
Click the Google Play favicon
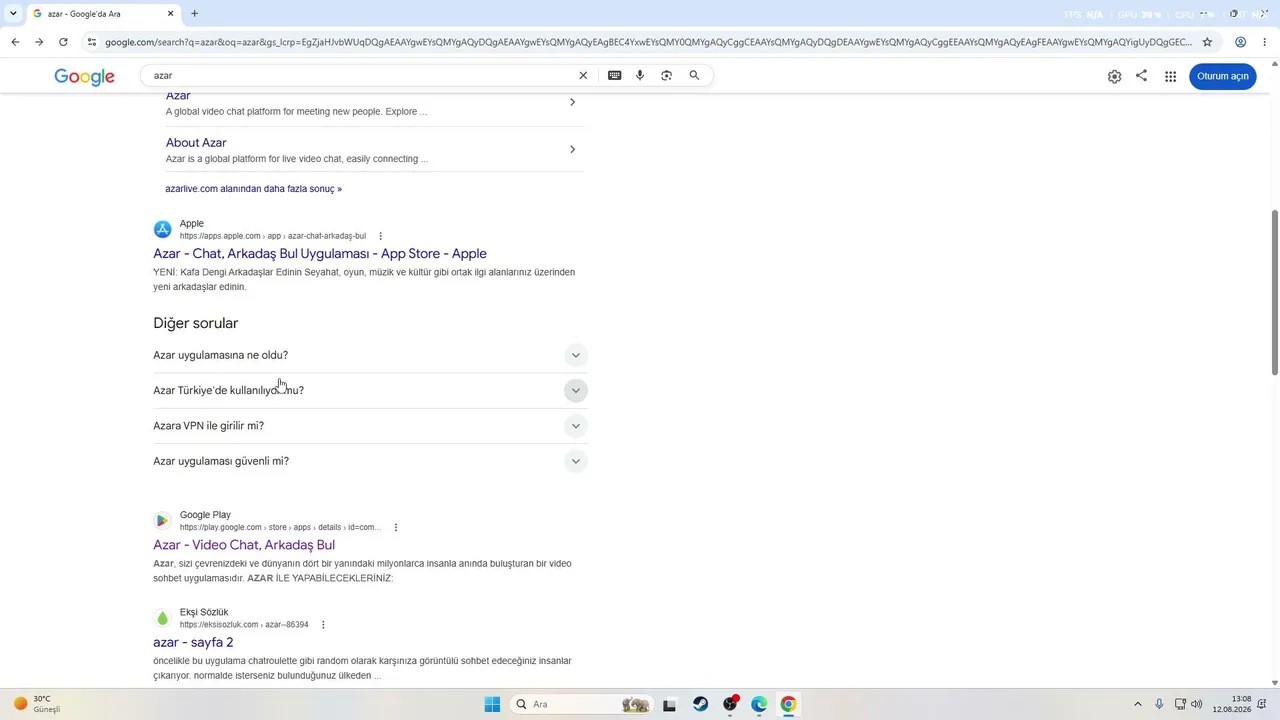point(162,520)
